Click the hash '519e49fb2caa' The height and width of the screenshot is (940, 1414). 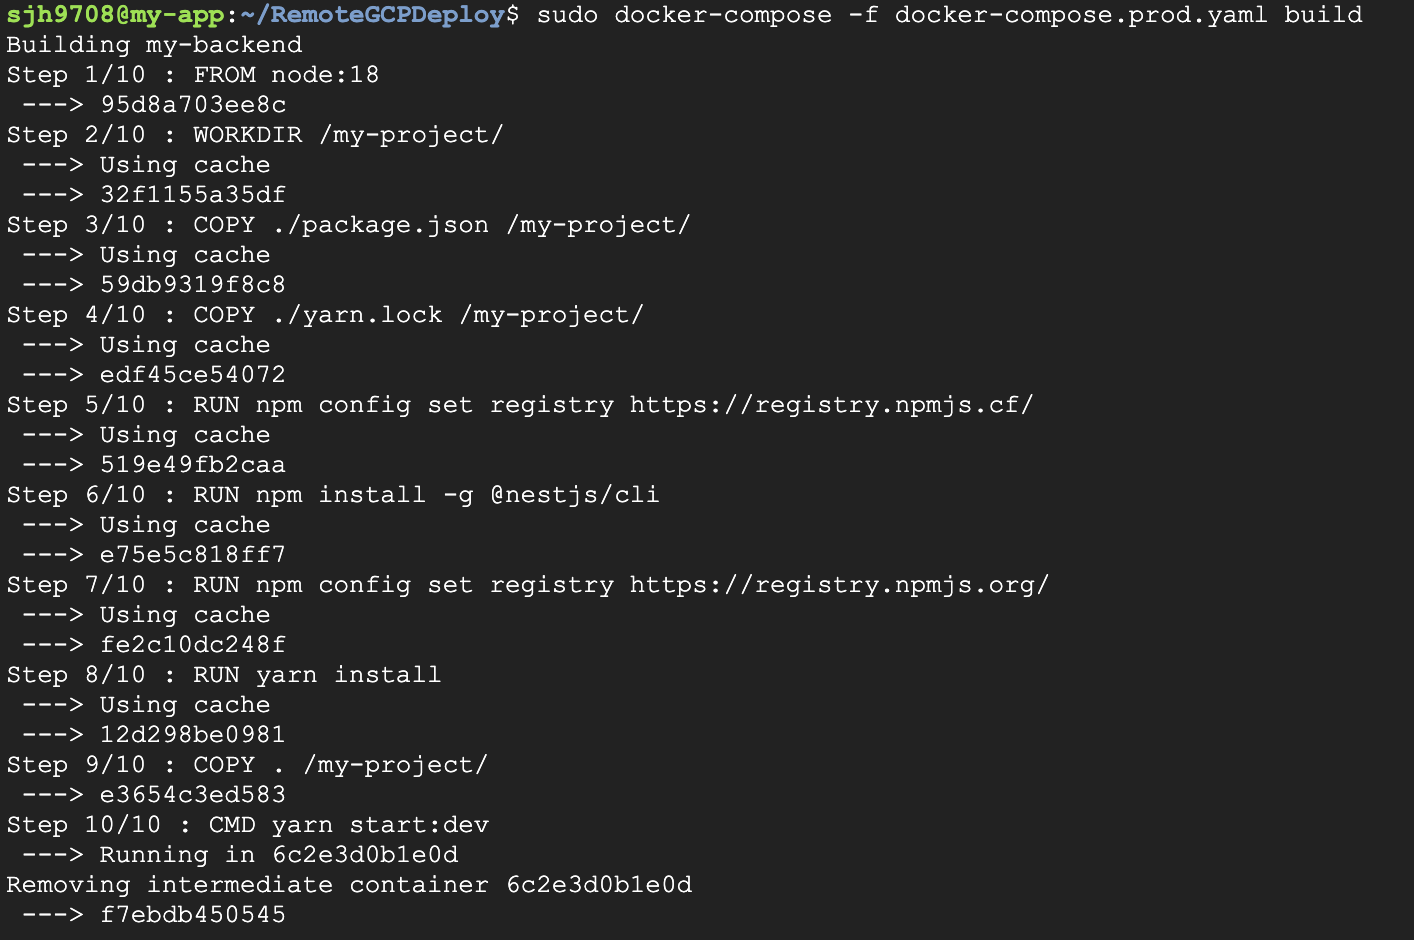pos(193,465)
